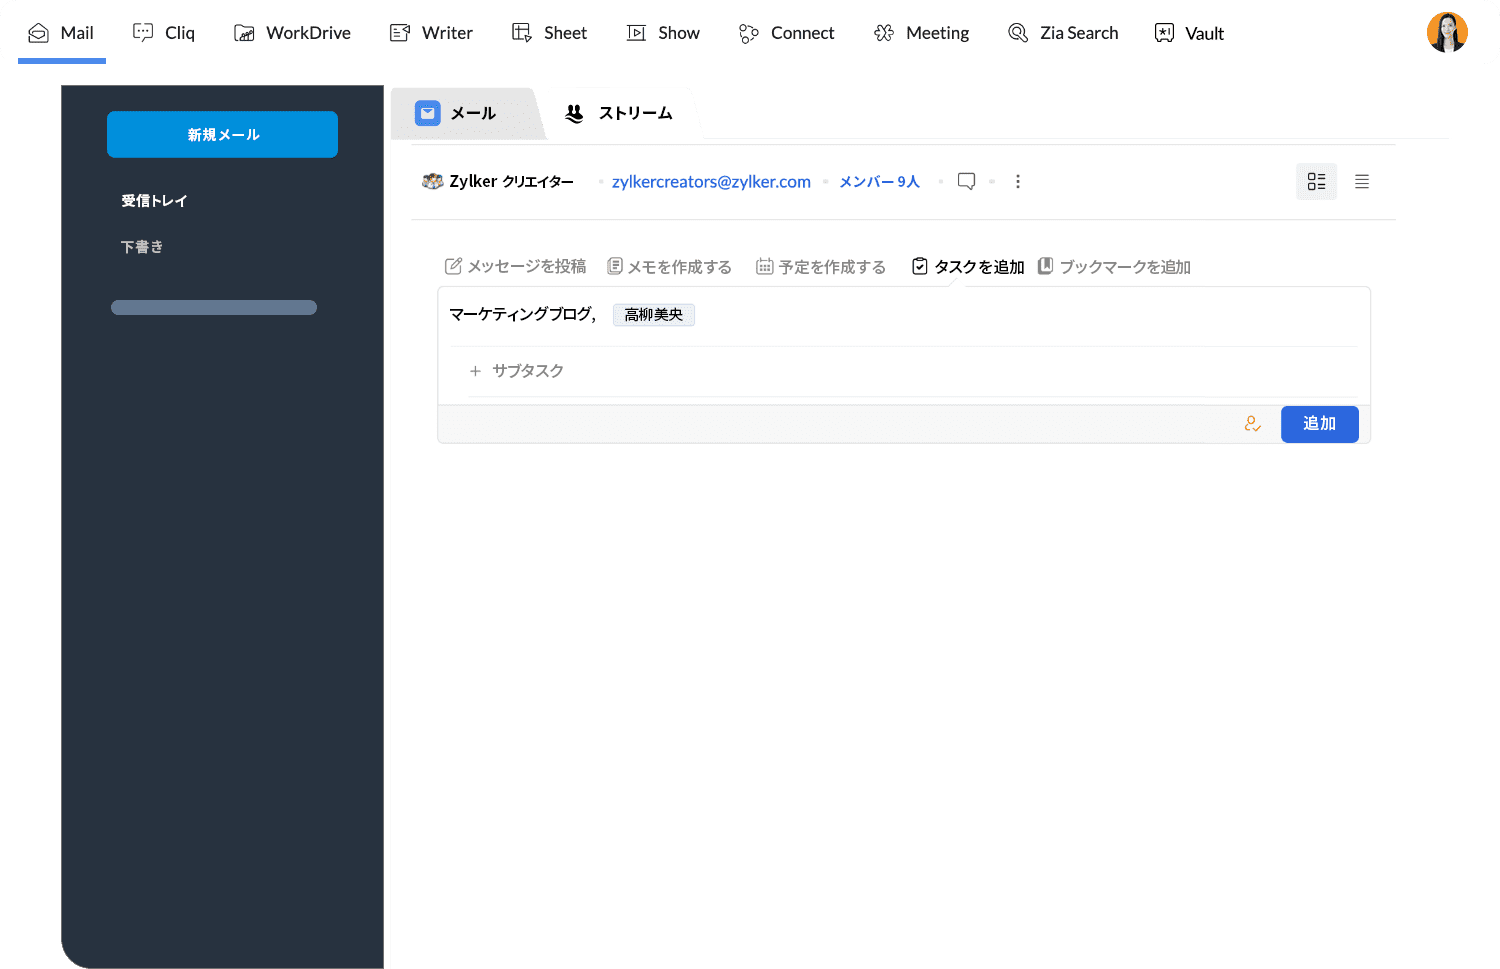Select the detailed card view icon
Screen dimensions: 1500x969
tap(1316, 181)
